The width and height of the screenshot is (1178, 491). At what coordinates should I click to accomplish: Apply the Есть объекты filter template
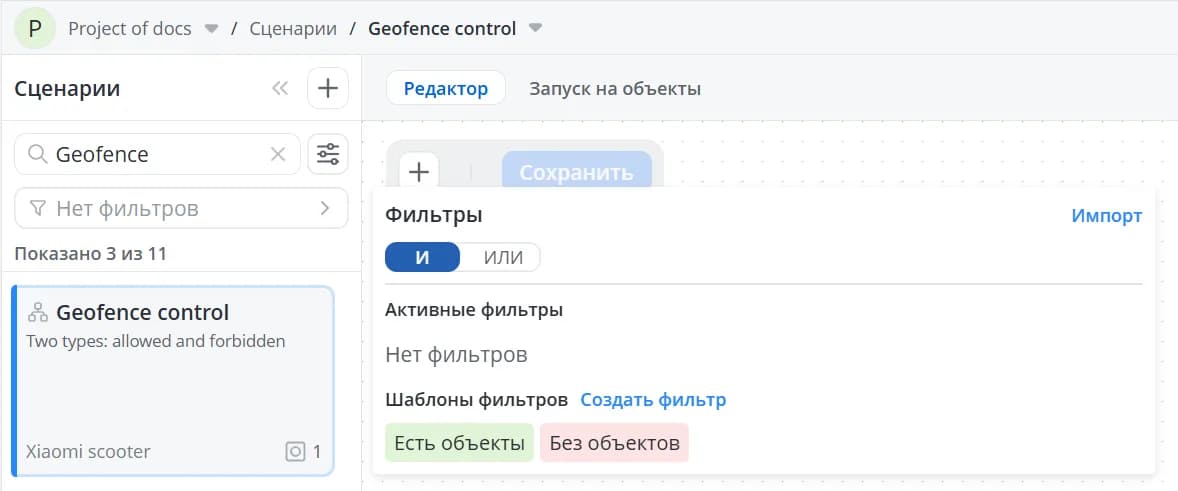459,443
